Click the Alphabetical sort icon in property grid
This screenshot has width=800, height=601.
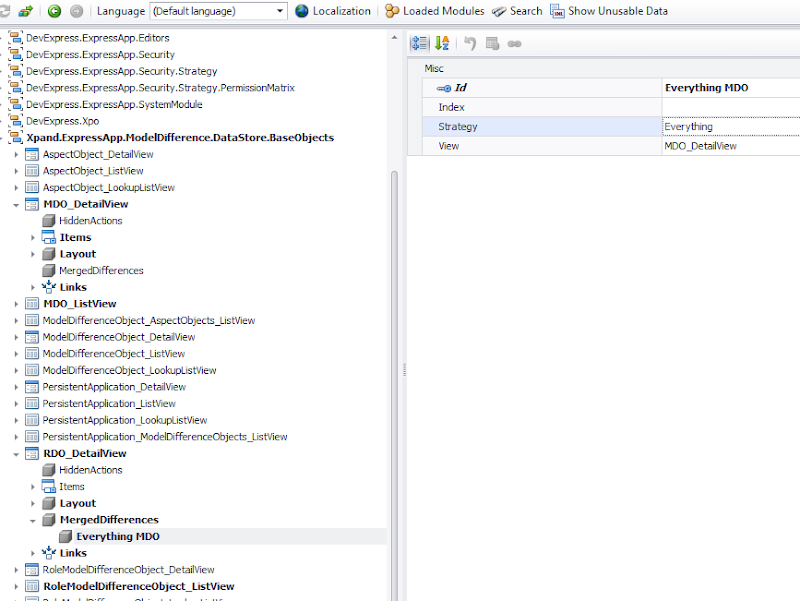point(442,43)
